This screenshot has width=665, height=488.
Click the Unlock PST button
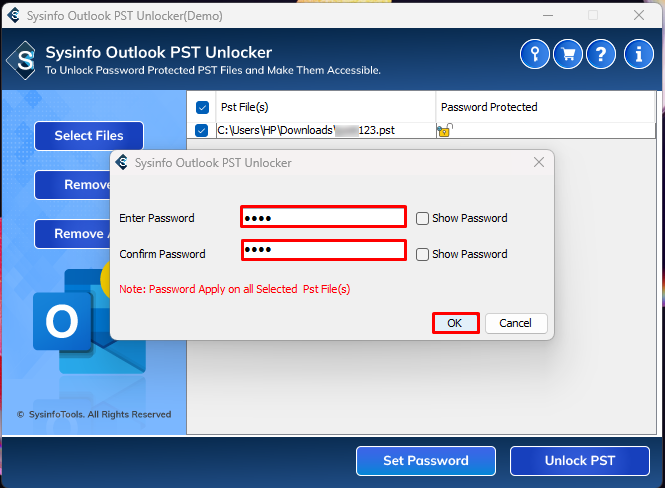[580, 461]
